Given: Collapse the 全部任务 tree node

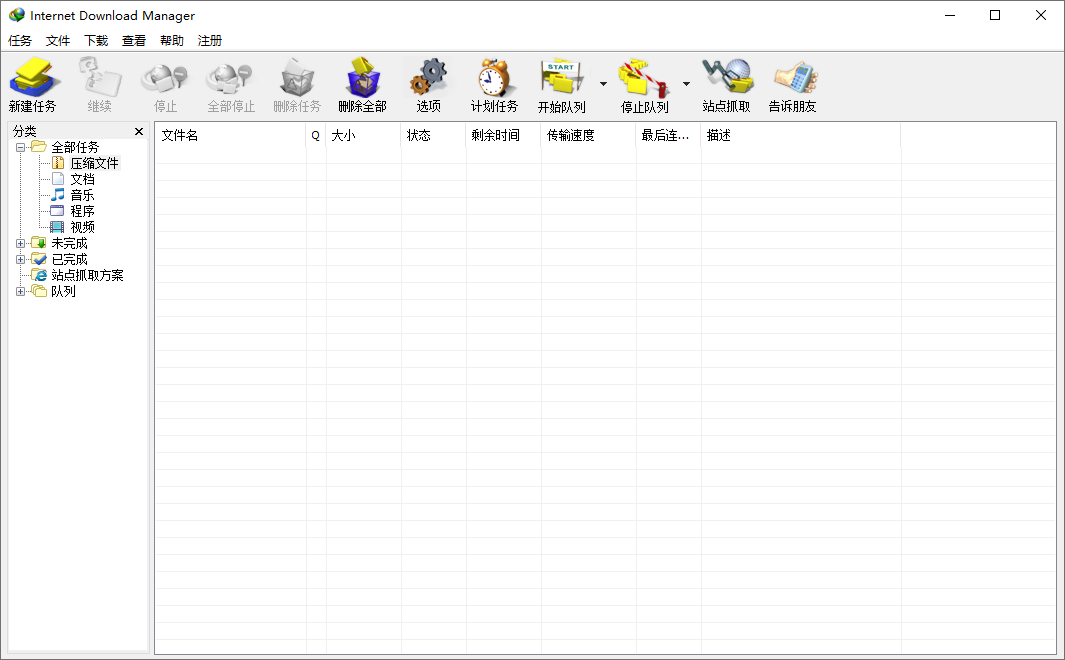Looking at the screenshot, I should [x=20, y=147].
